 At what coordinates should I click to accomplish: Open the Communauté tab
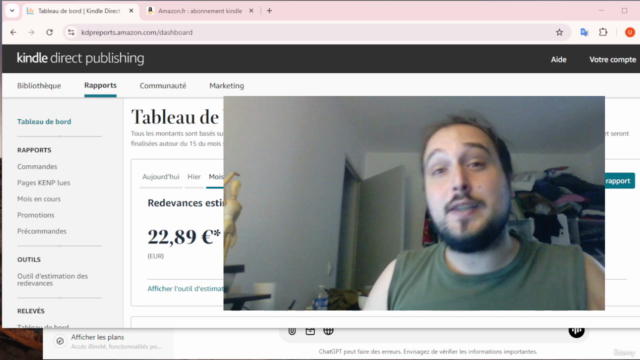163,86
